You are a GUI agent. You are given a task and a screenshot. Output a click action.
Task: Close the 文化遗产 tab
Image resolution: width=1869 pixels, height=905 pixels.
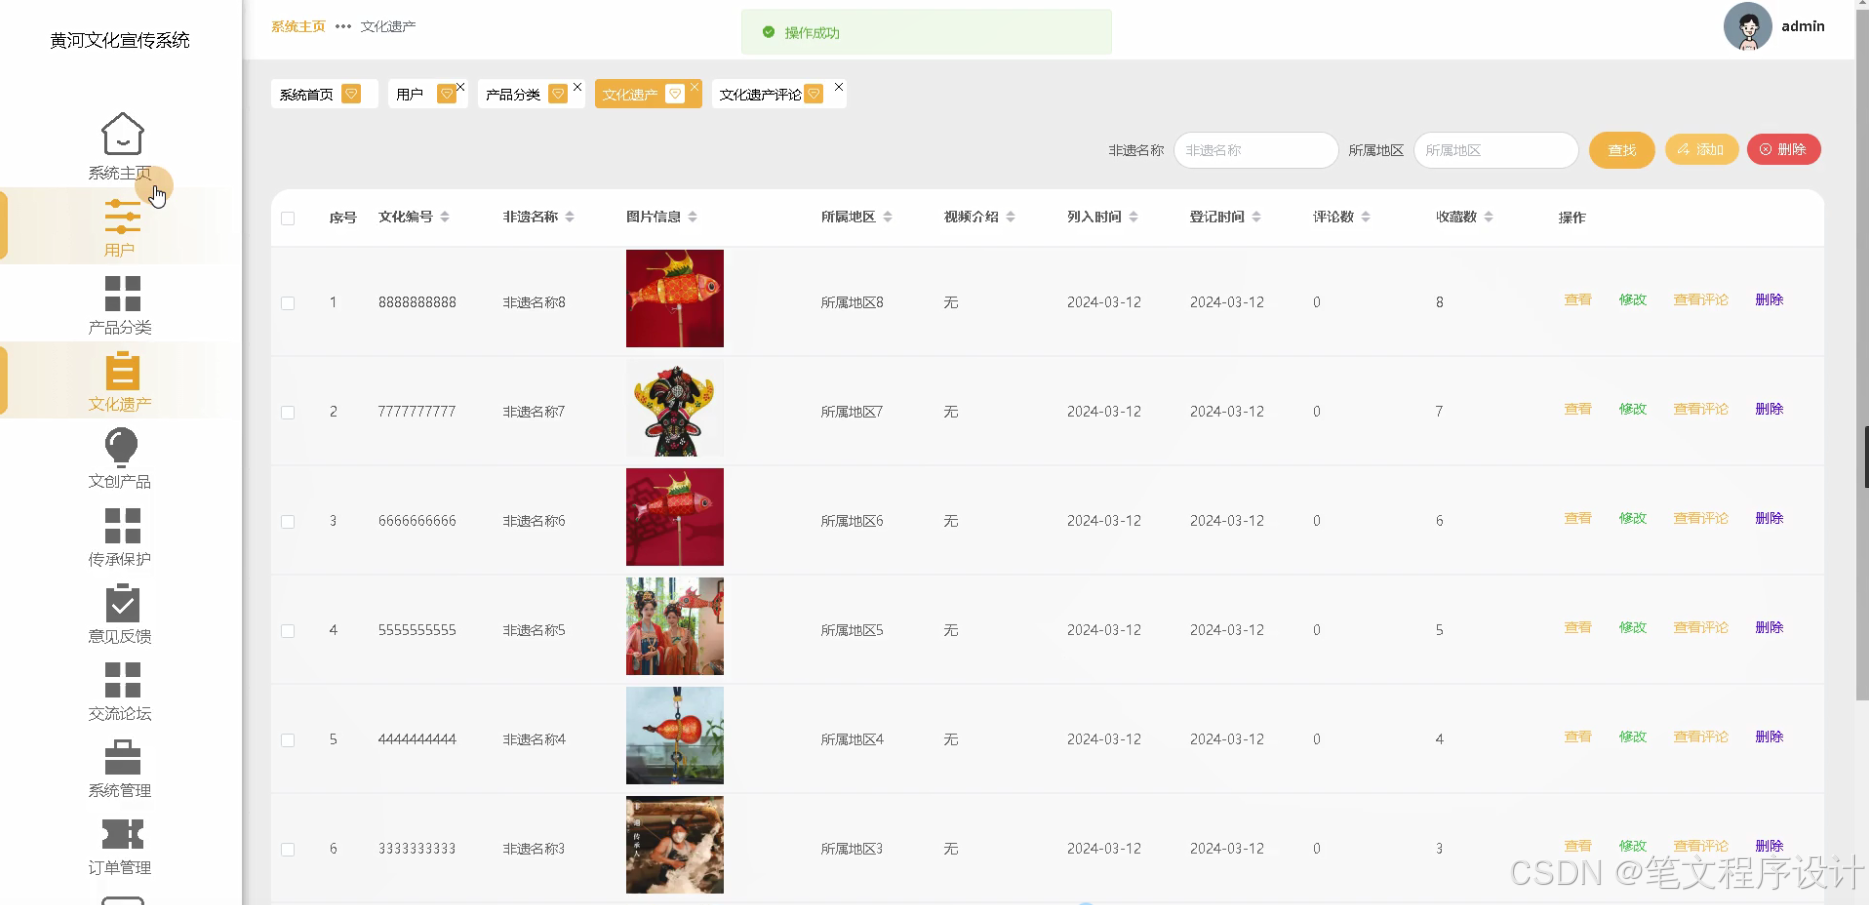[695, 87]
